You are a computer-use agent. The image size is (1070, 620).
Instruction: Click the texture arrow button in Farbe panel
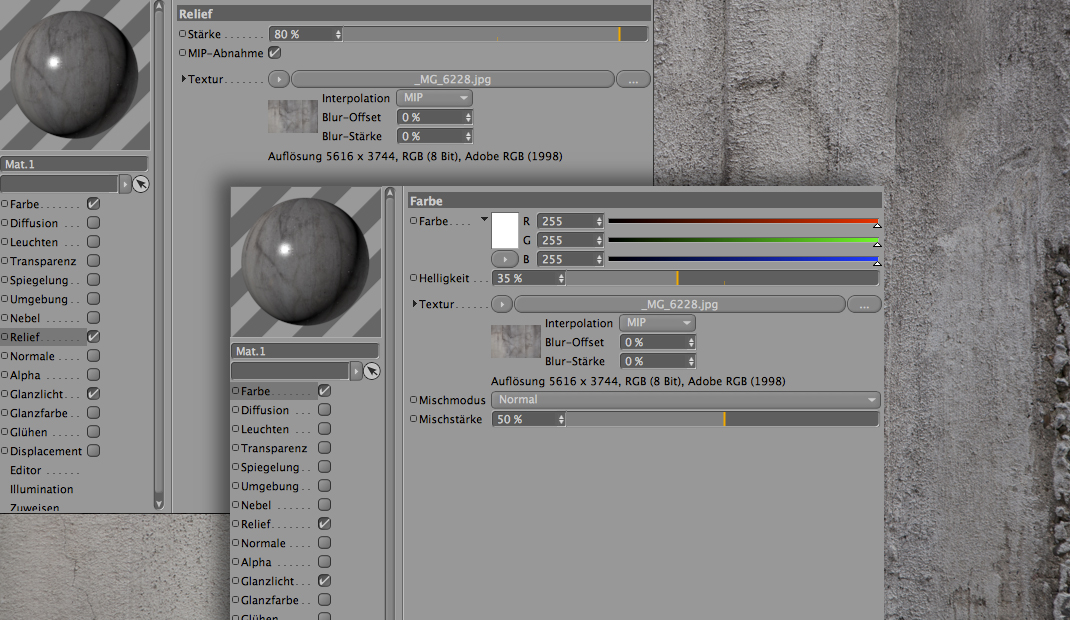pyautogui.click(x=502, y=304)
